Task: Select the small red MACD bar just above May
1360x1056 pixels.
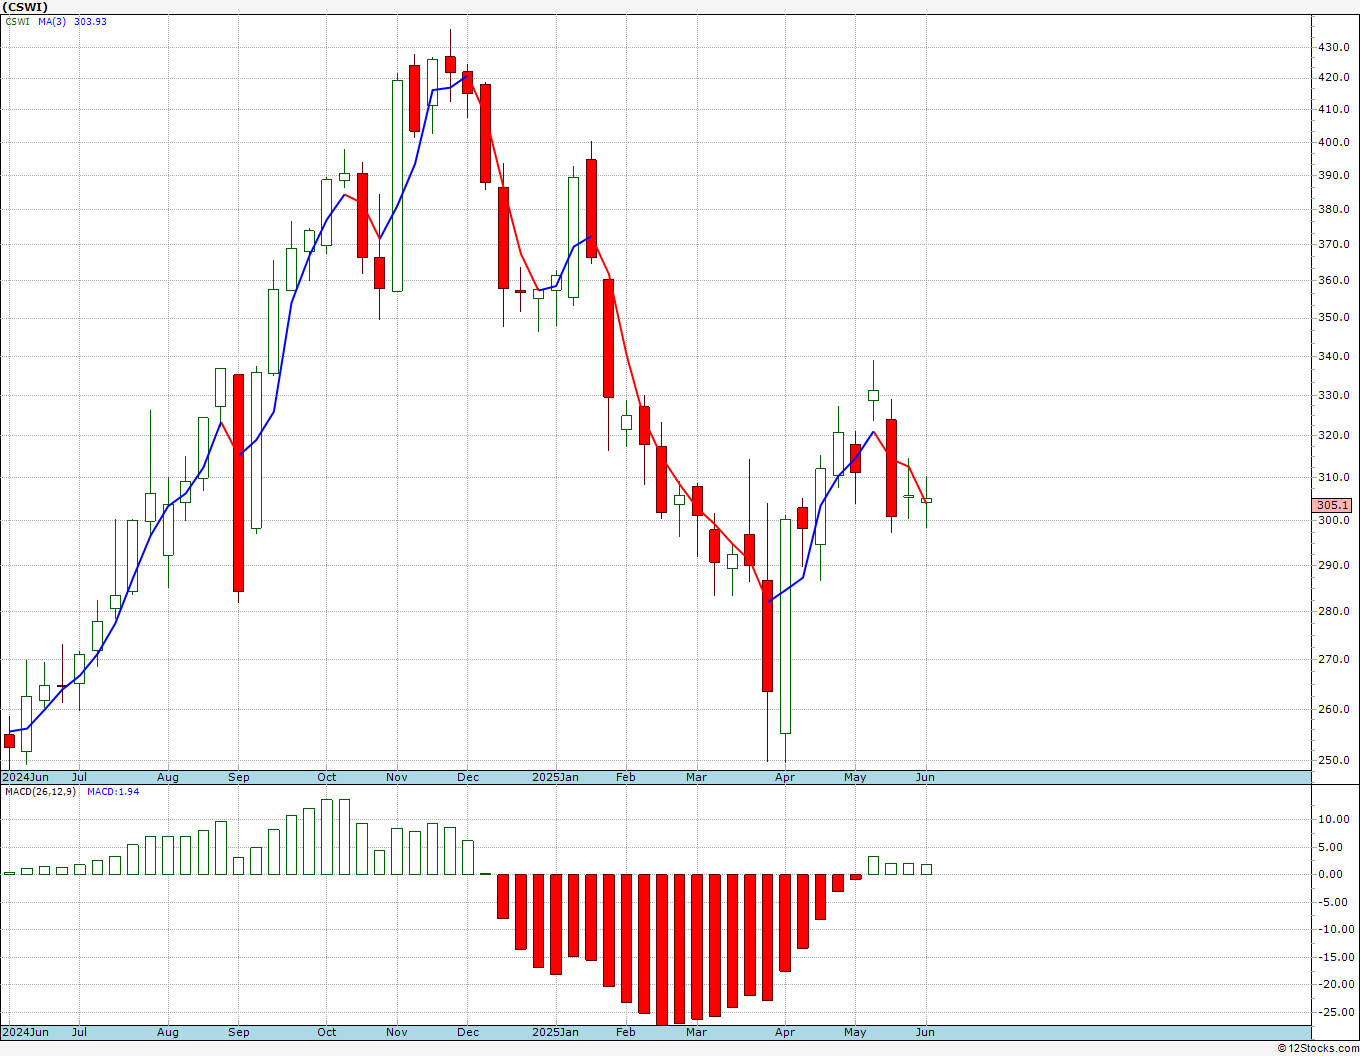Action: pos(856,877)
